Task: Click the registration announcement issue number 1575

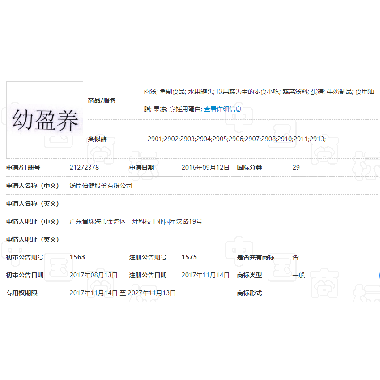Action: (x=189, y=257)
